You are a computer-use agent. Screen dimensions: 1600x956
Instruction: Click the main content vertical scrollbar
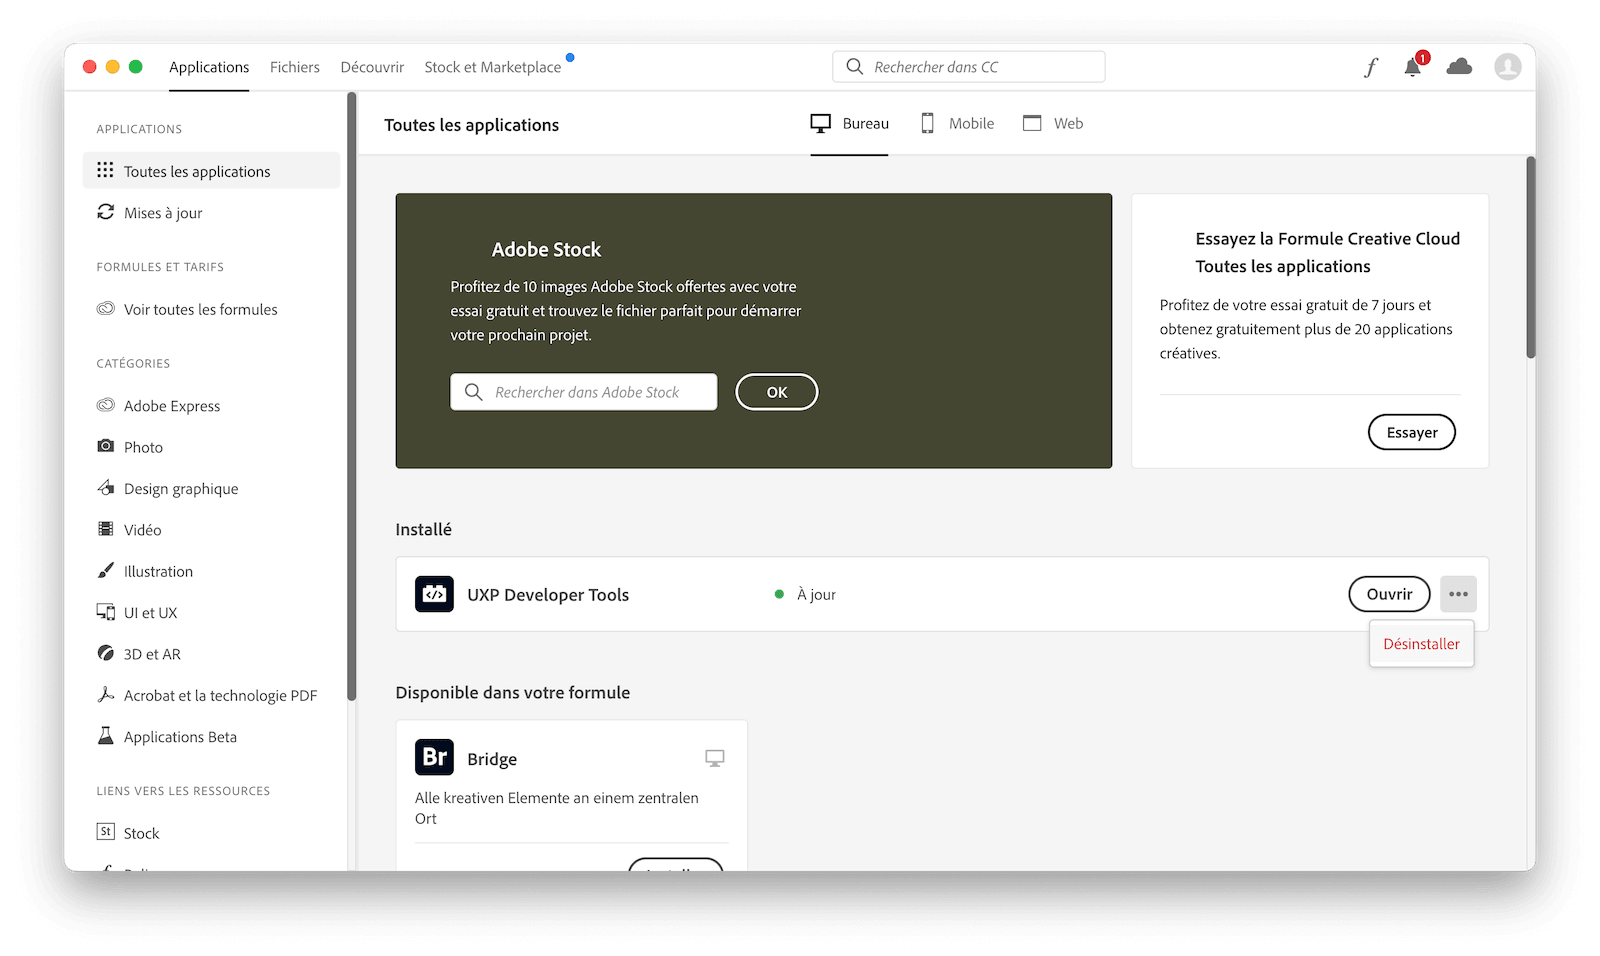point(1530,257)
